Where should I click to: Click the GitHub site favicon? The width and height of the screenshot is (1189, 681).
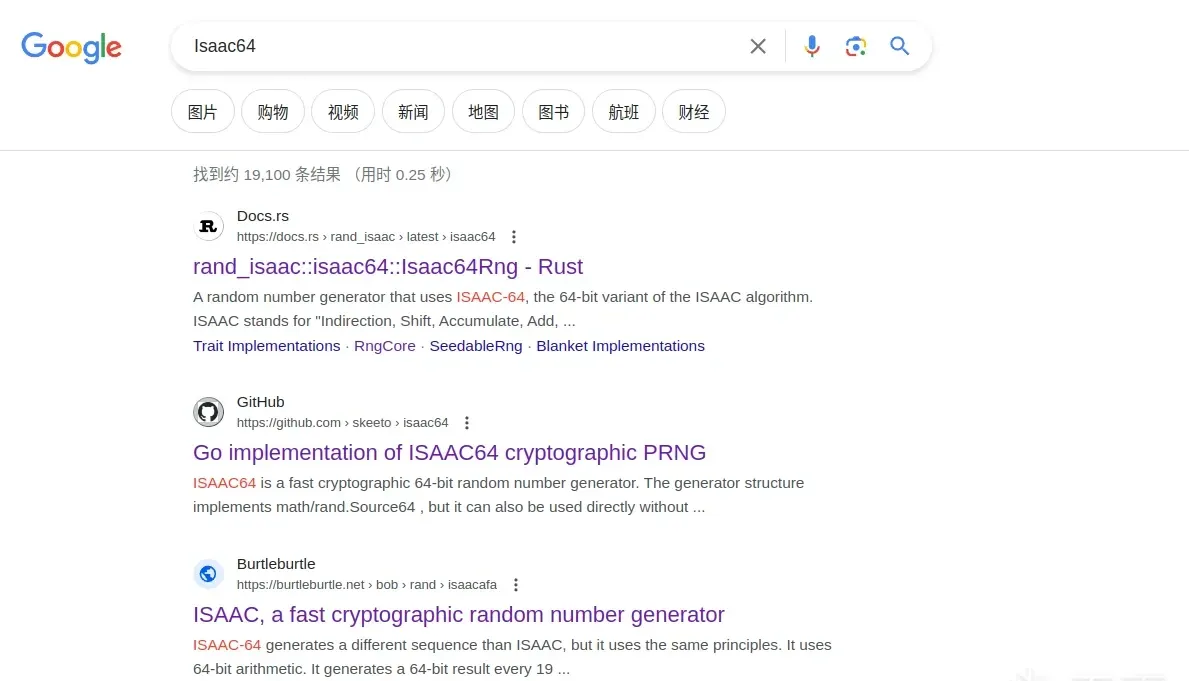pos(209,412)
